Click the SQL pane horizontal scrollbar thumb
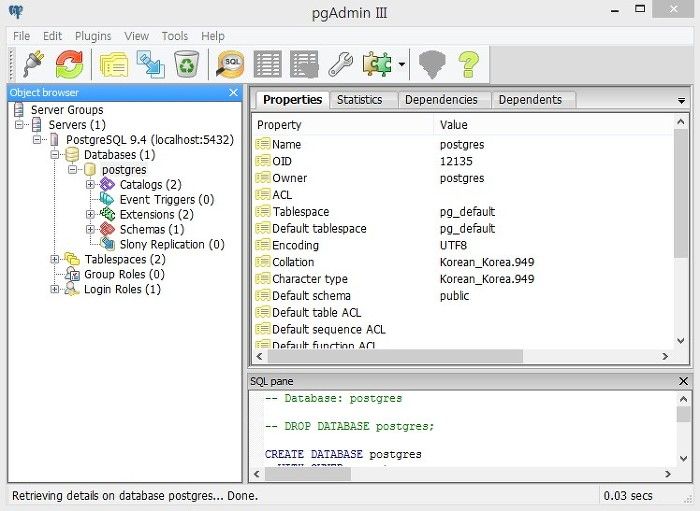The height and width of the screenshot is (511, 700). point(308,474)
